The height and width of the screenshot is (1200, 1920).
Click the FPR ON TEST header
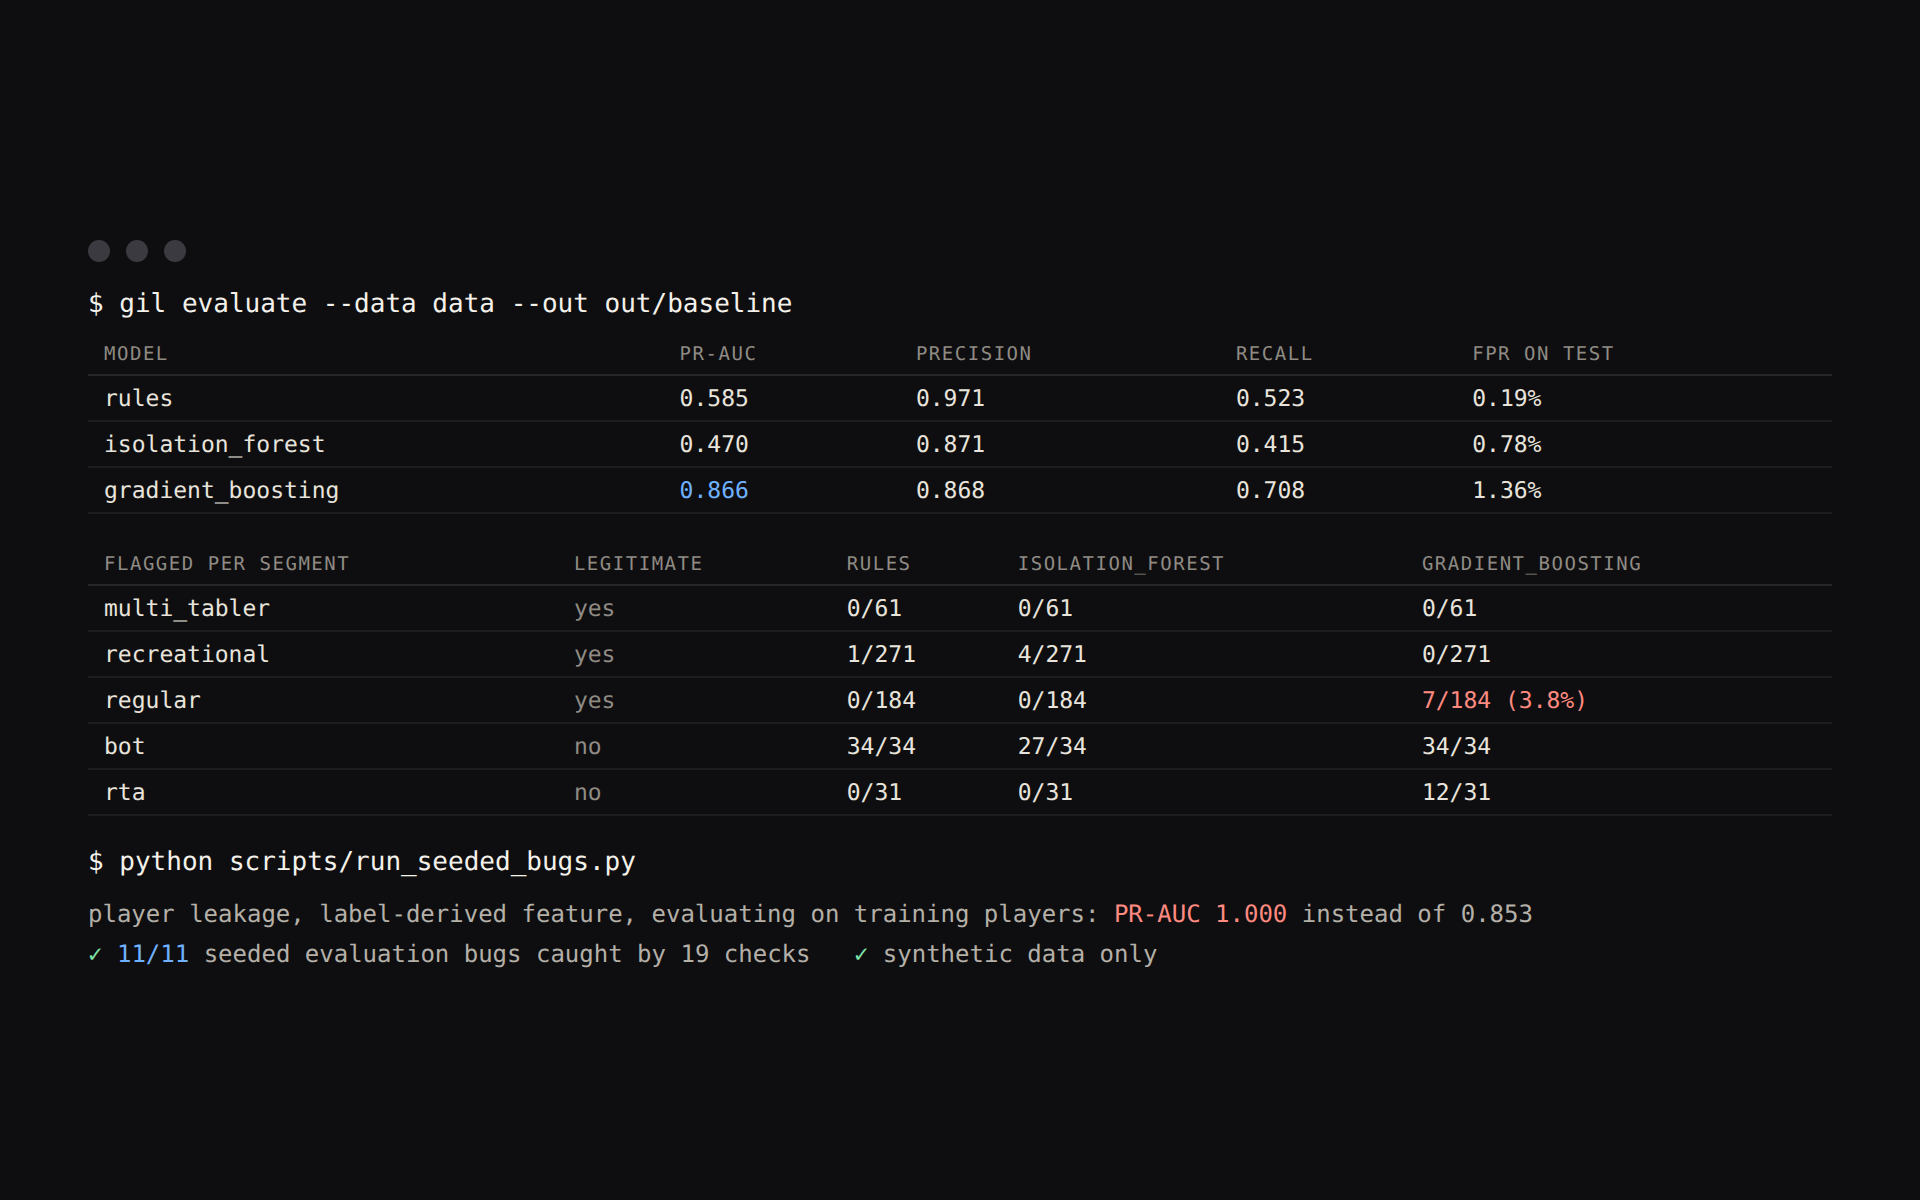pyautogui.click(x=1542, y=354)
